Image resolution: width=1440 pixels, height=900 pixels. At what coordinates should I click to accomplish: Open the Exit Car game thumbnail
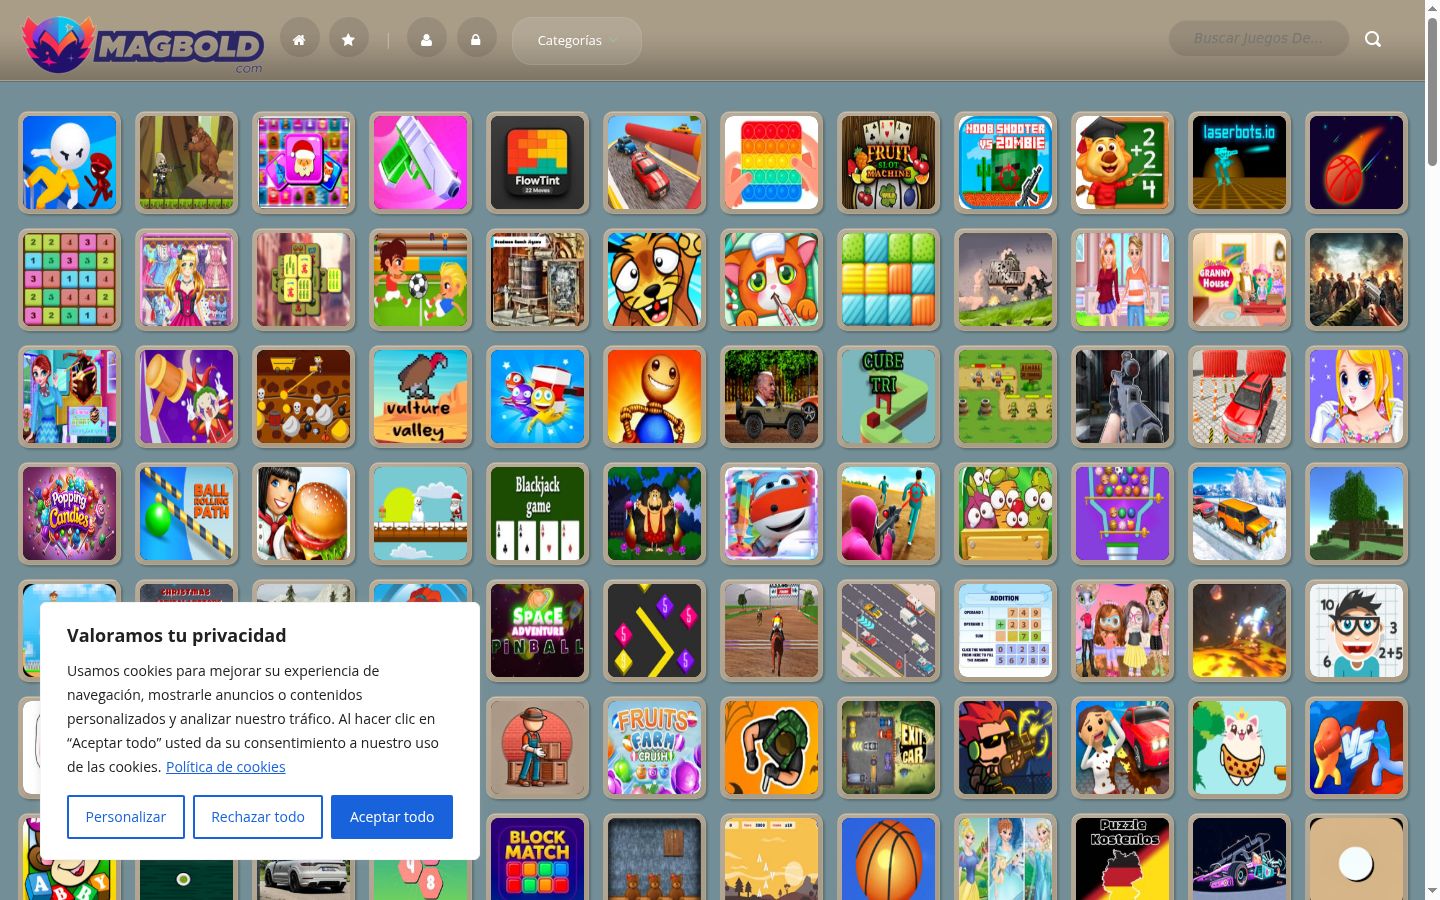pos(889,747)
